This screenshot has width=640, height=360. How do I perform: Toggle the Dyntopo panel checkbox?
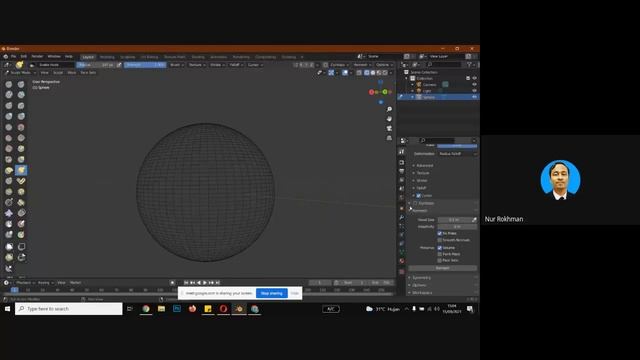[x=415, y=203]
